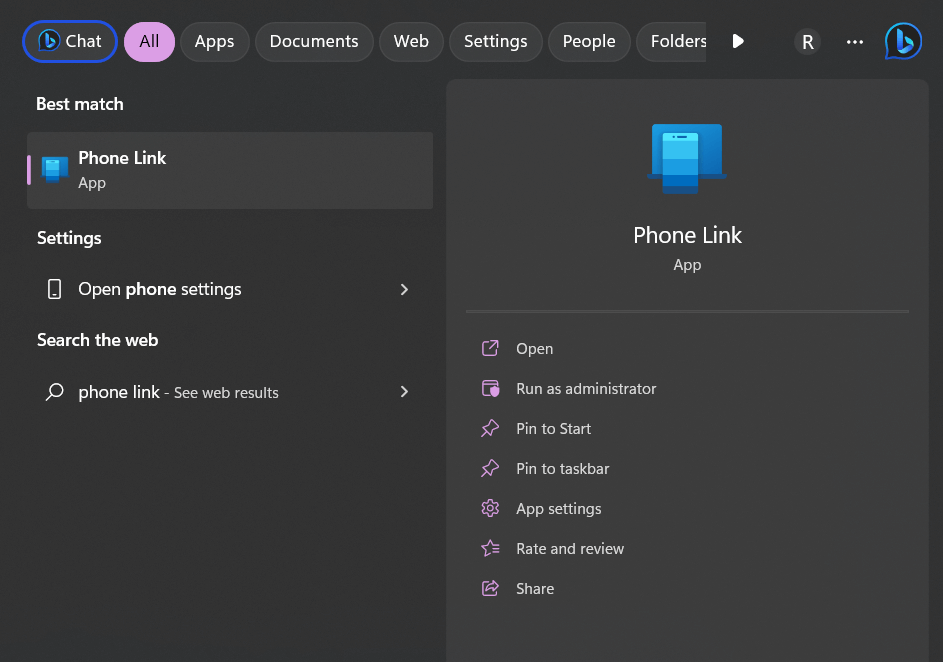Image resolution: width=943 pixels, height=662 pixels.
Task: Click the Search the web heading
Action: [x=97, y=340]
